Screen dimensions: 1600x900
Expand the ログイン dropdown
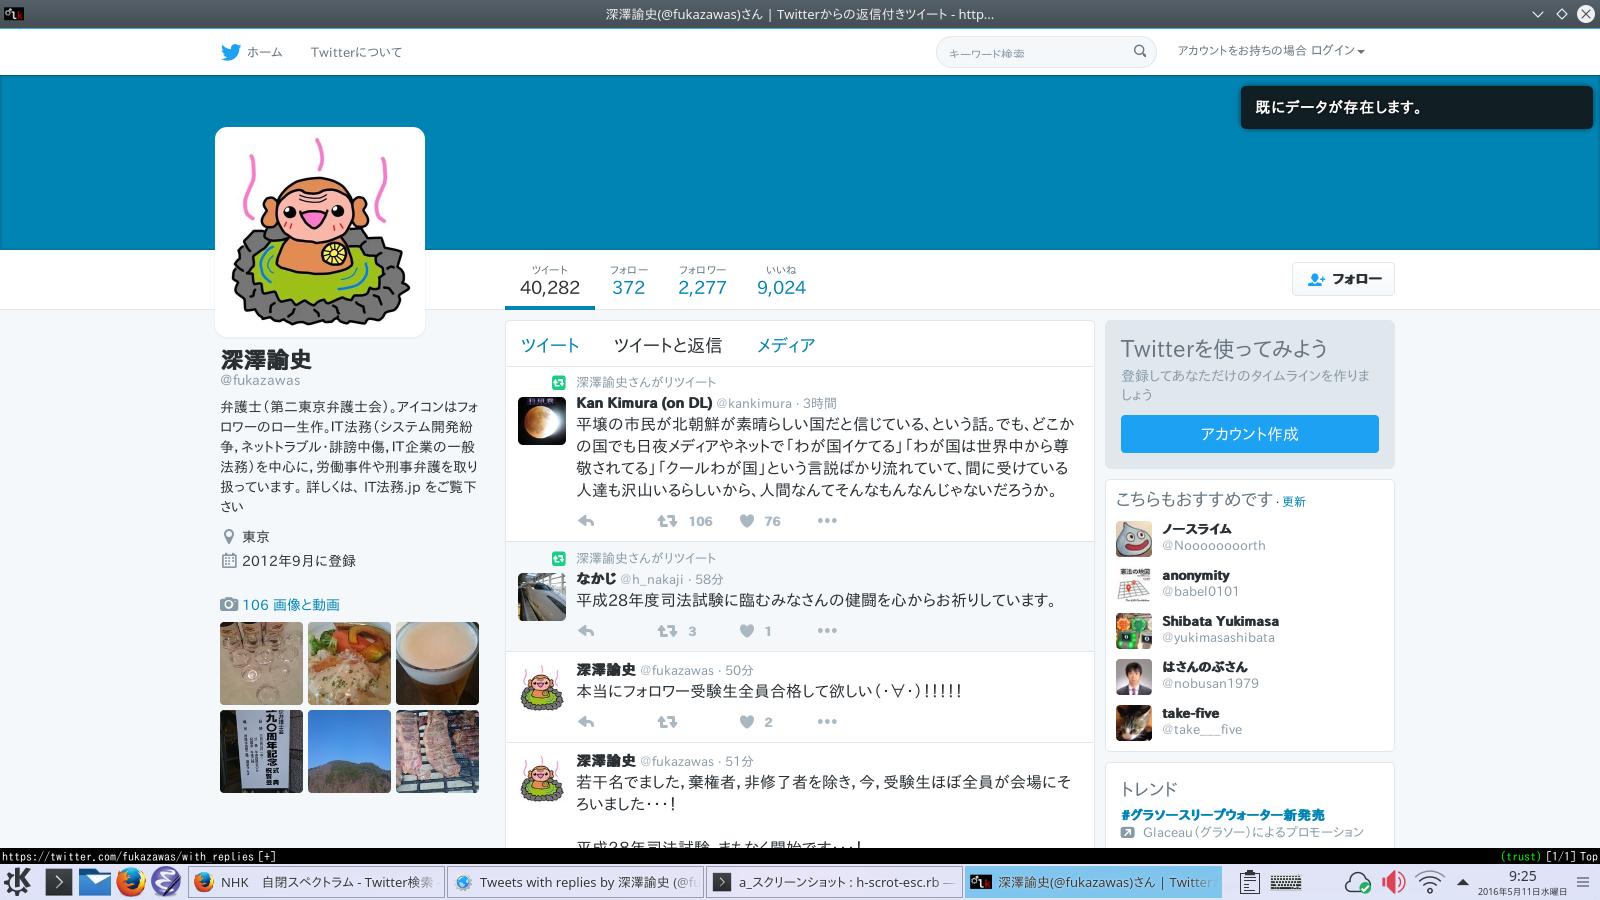coord(1337,51)
